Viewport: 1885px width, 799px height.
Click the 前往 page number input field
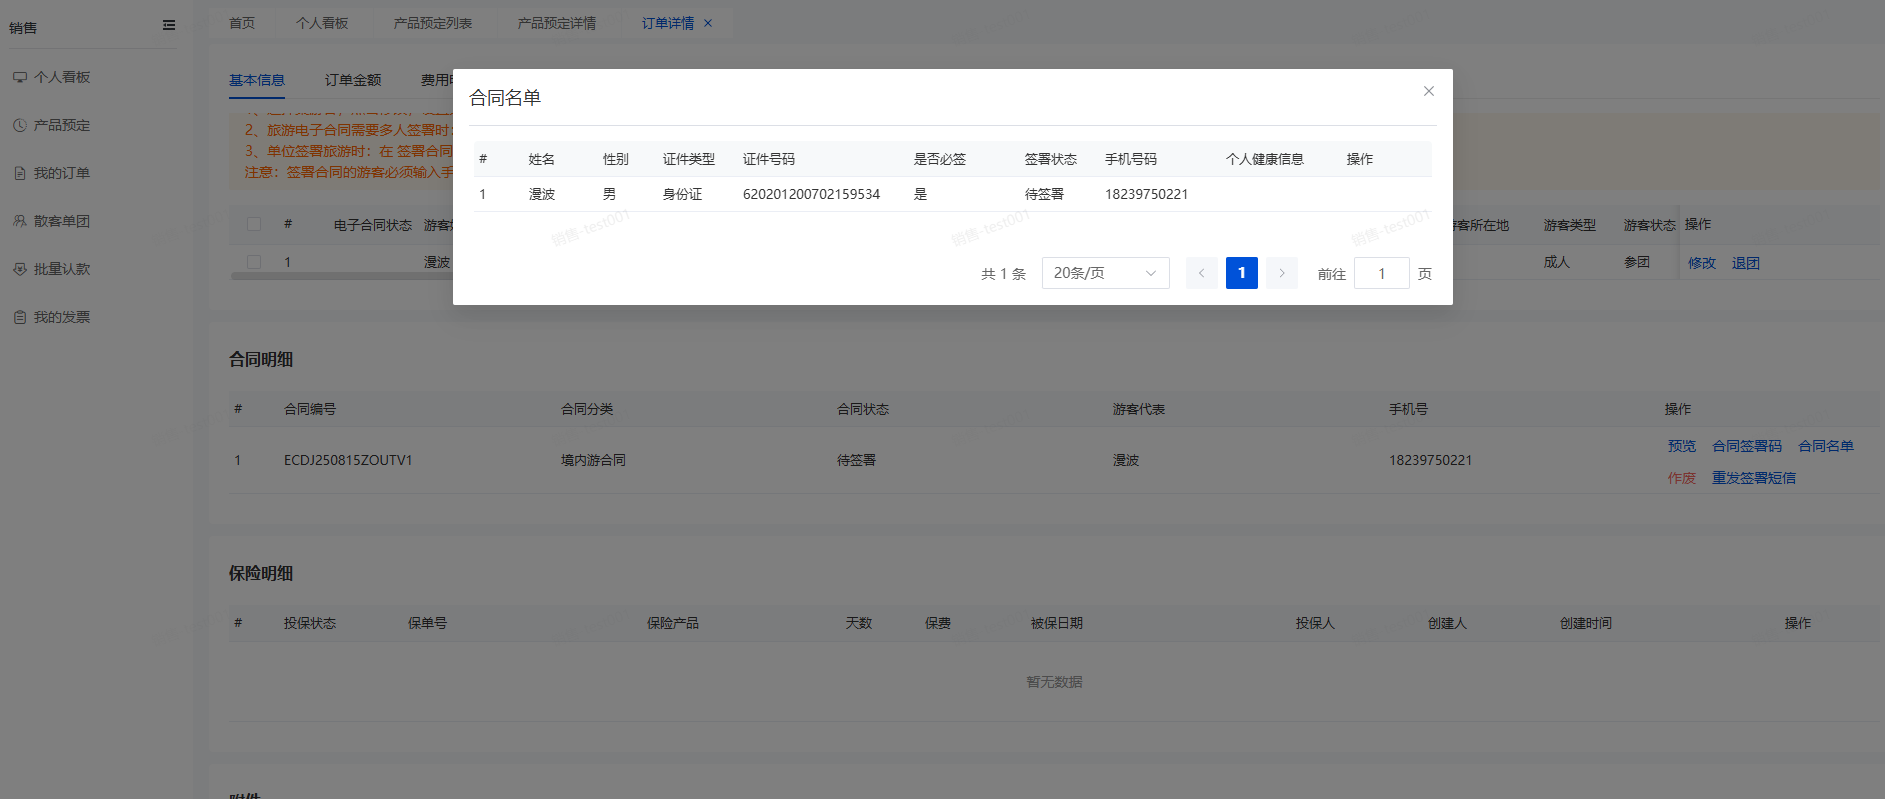tap(1381, 273)
